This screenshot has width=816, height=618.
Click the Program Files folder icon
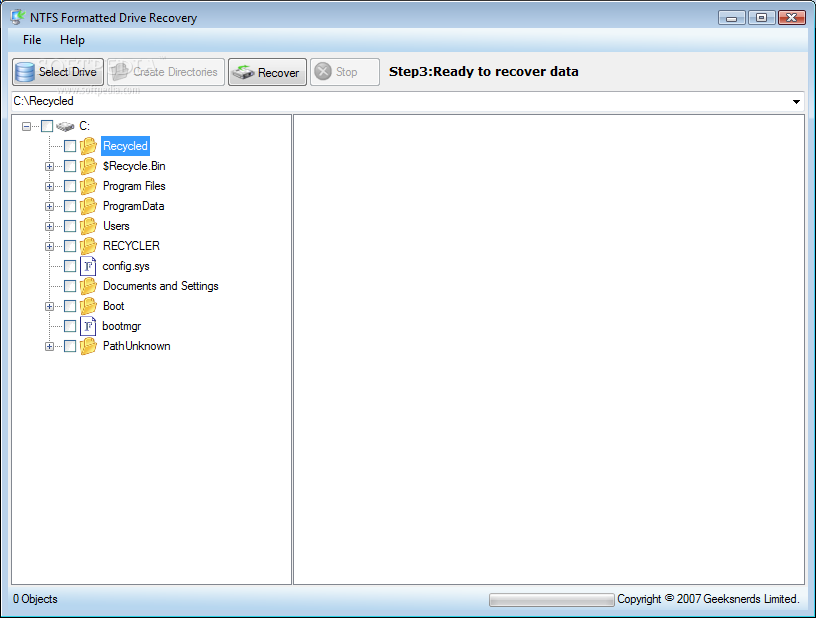pos(88,186)
